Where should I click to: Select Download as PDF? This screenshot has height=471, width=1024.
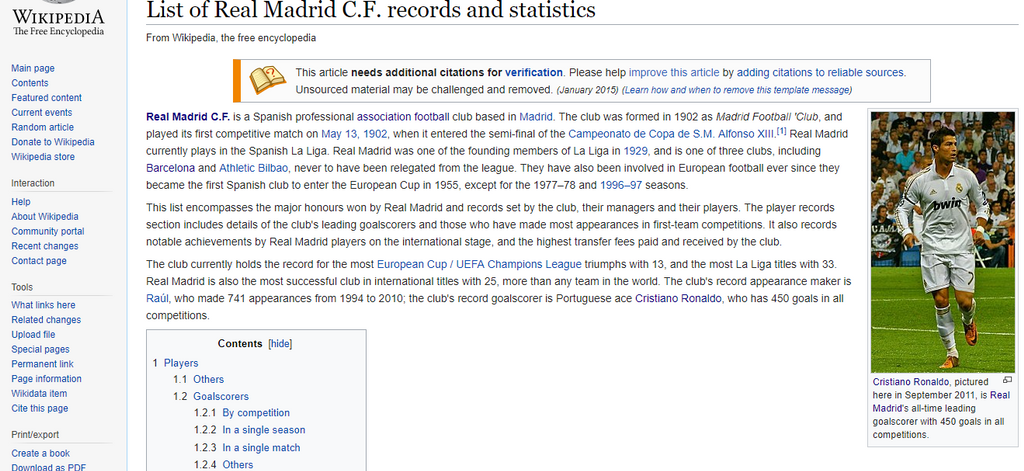pos(48,467)
